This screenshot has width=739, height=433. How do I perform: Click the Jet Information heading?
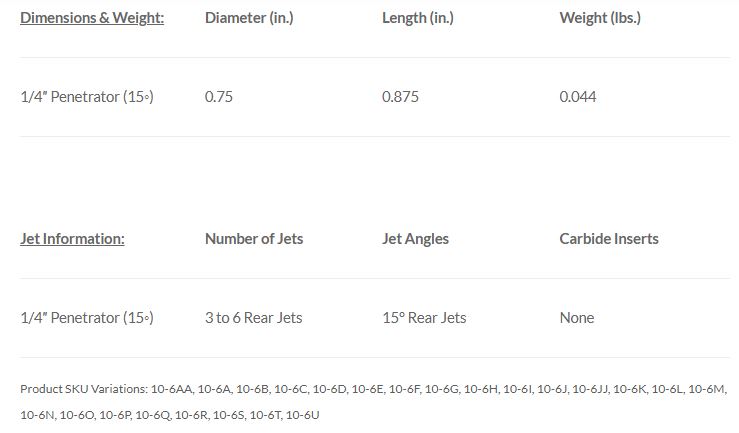72,239
